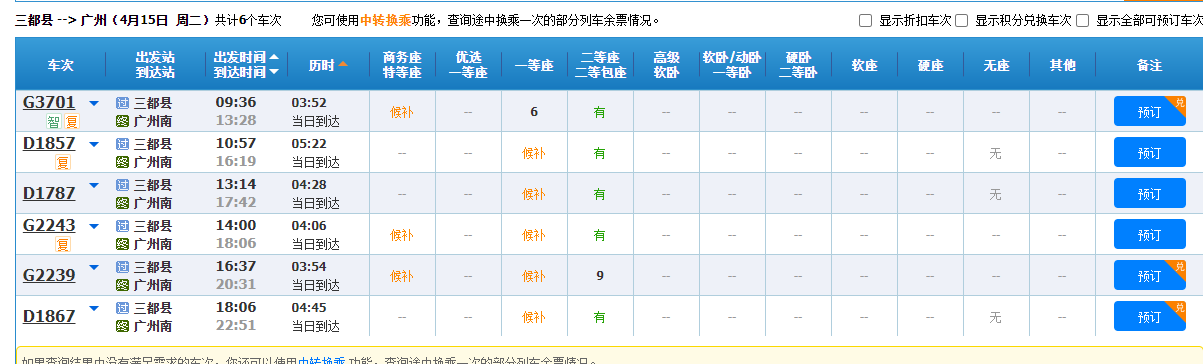The width and height of the screenshot is (1203, 364).
Task: Book train D1857 with 预订 button
Action: tap(1149, 153)
